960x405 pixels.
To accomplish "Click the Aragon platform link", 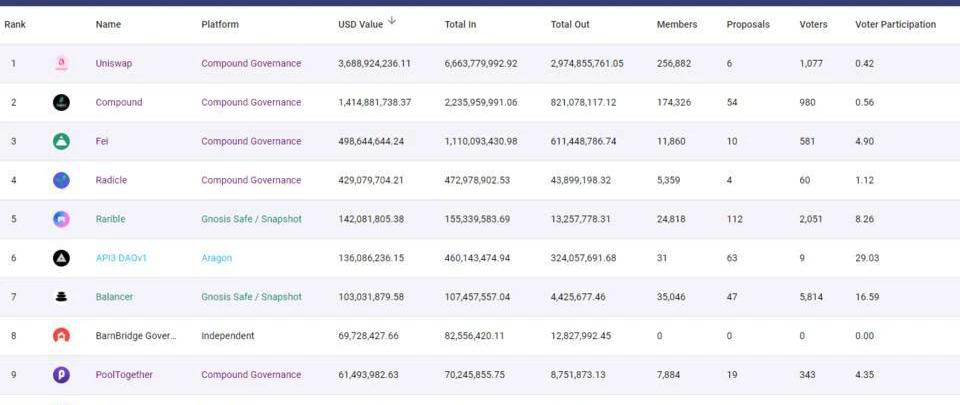I will 217,258.
